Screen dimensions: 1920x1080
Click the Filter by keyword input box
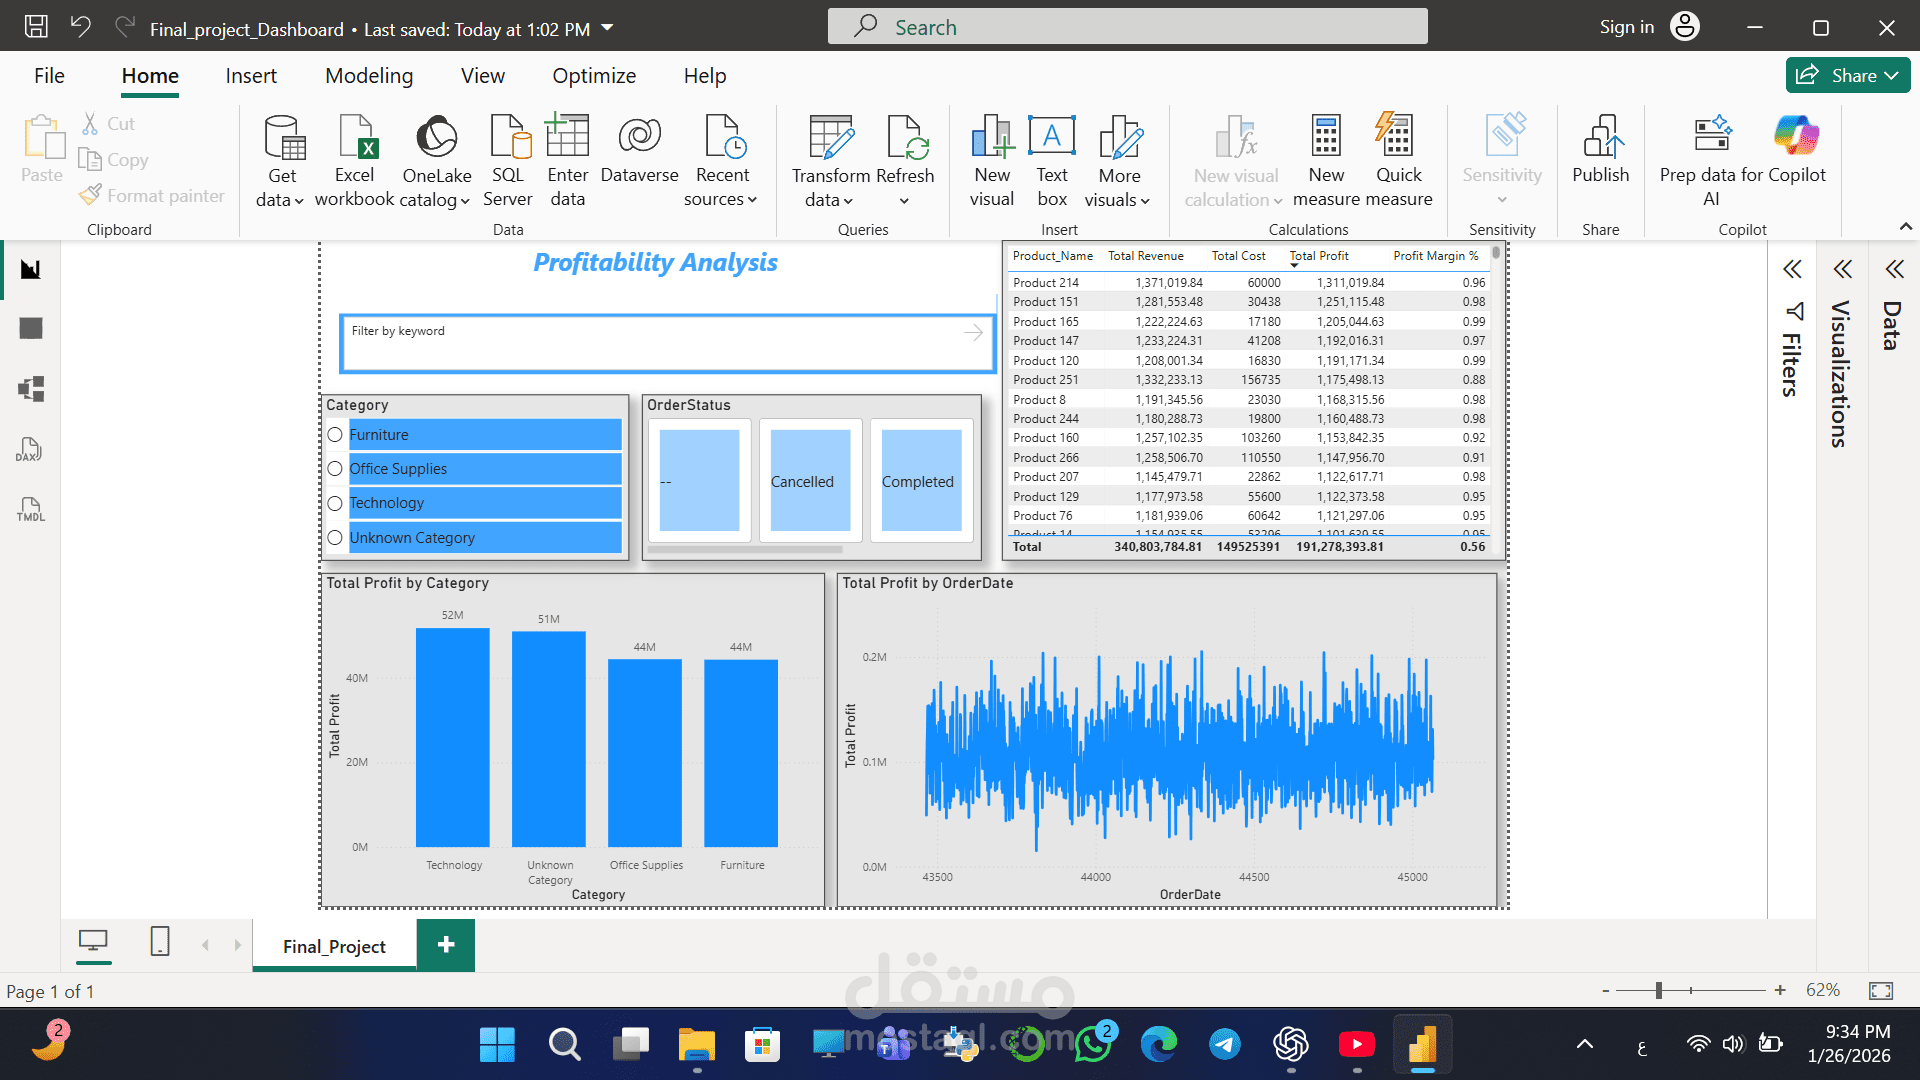coord(667,344)
